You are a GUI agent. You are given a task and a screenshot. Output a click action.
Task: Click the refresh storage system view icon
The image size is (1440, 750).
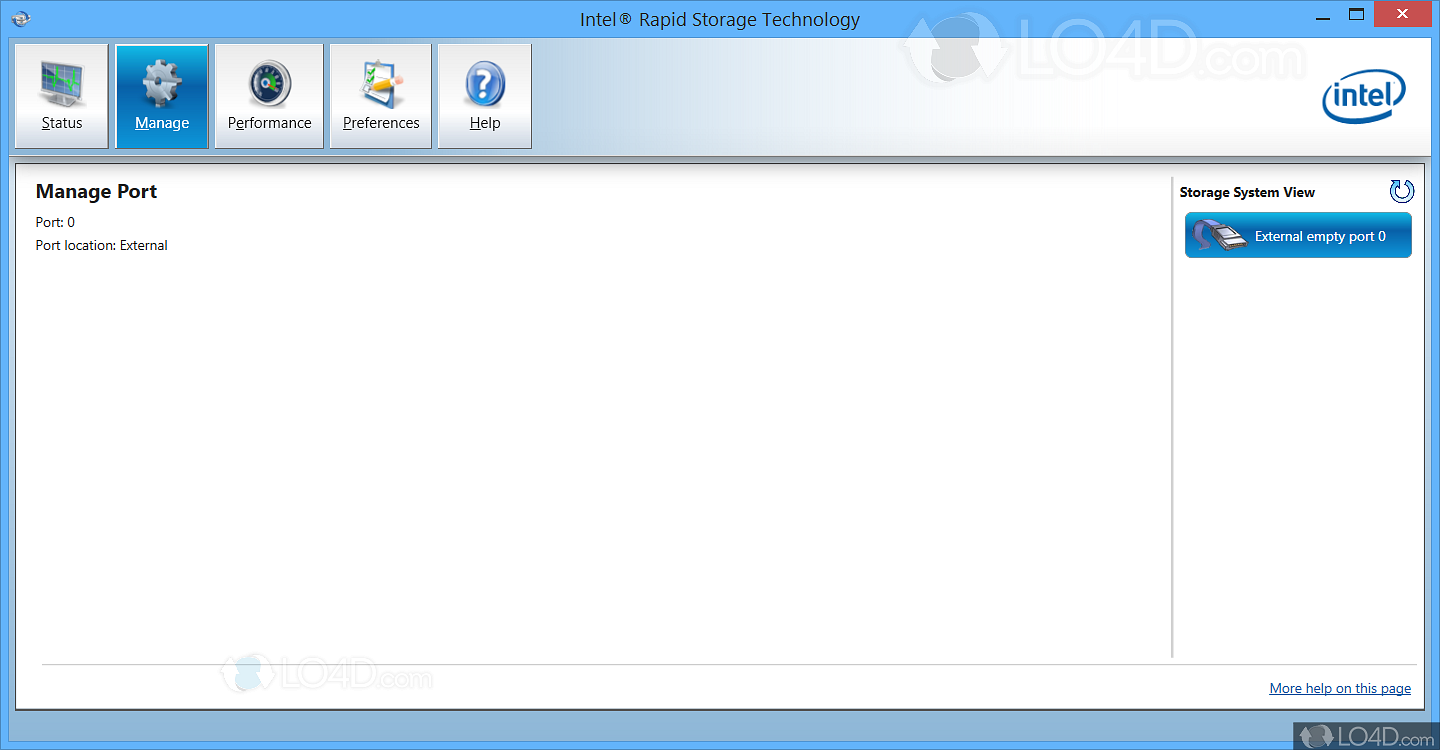[1402, 191]
